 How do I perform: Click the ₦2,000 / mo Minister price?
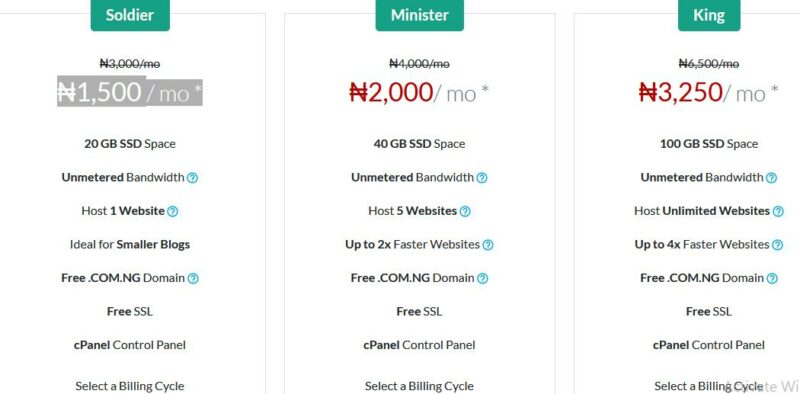[x=419, y=92]
